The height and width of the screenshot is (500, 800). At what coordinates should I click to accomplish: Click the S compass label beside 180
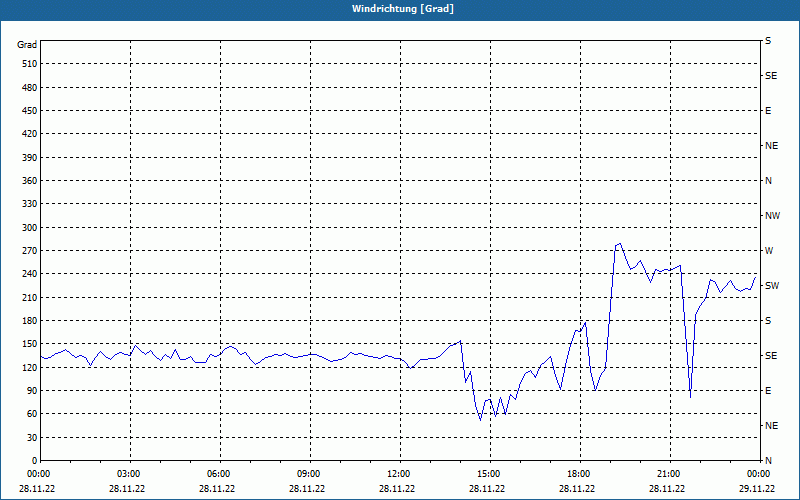pos(768,321)
